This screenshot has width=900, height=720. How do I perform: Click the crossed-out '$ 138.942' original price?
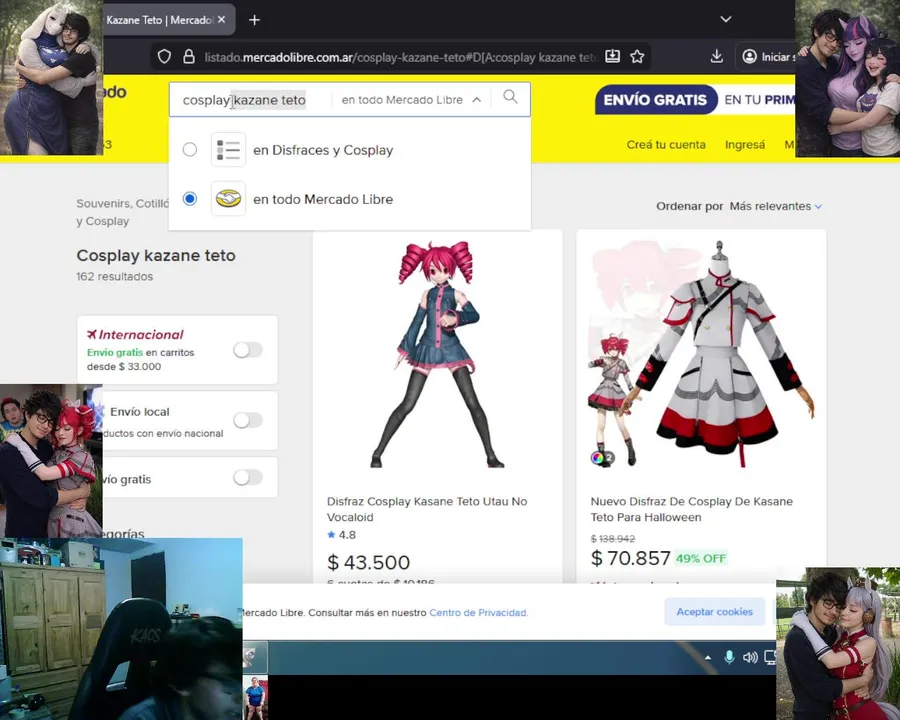click(612, 539)
